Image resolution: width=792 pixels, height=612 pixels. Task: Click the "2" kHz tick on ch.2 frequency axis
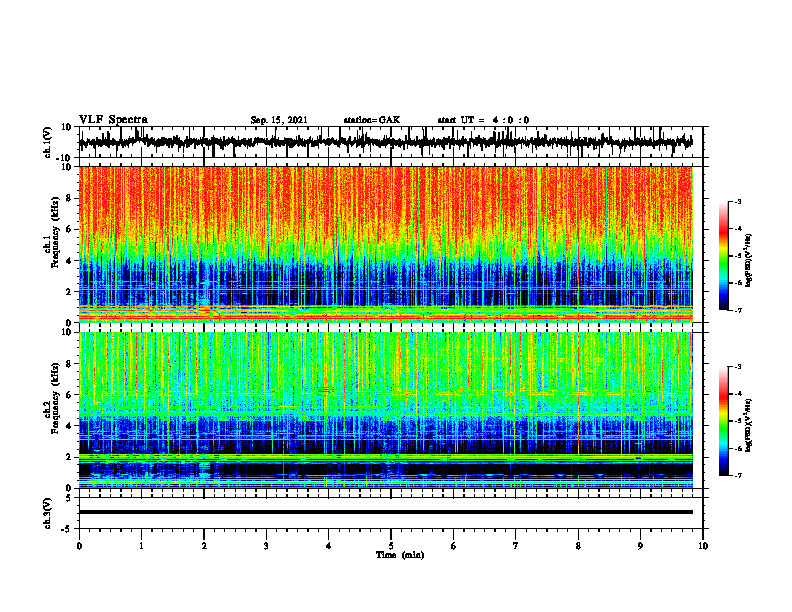tap(69, 457)
